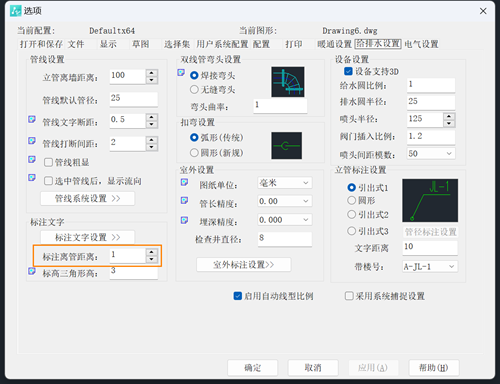
Task: Choose 圆形(新规) option
Action: tap(194, 153)
